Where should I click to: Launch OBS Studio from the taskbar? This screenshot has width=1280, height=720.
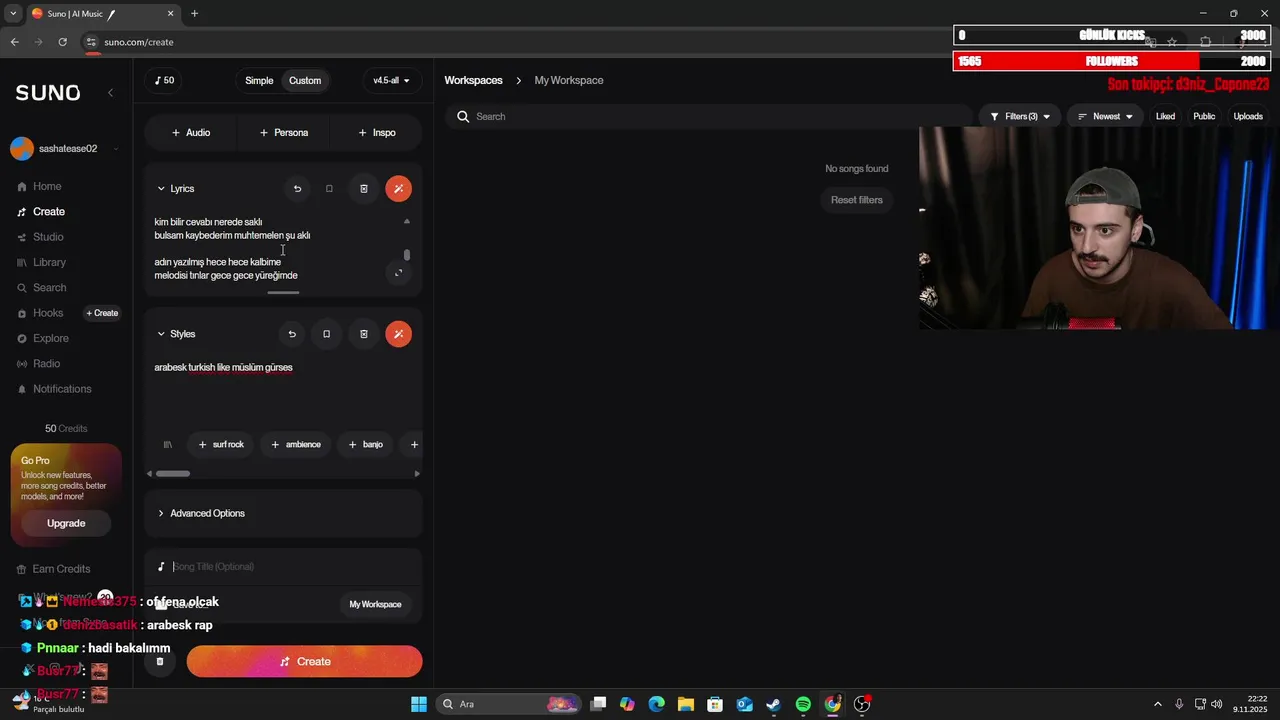(862, 704)
